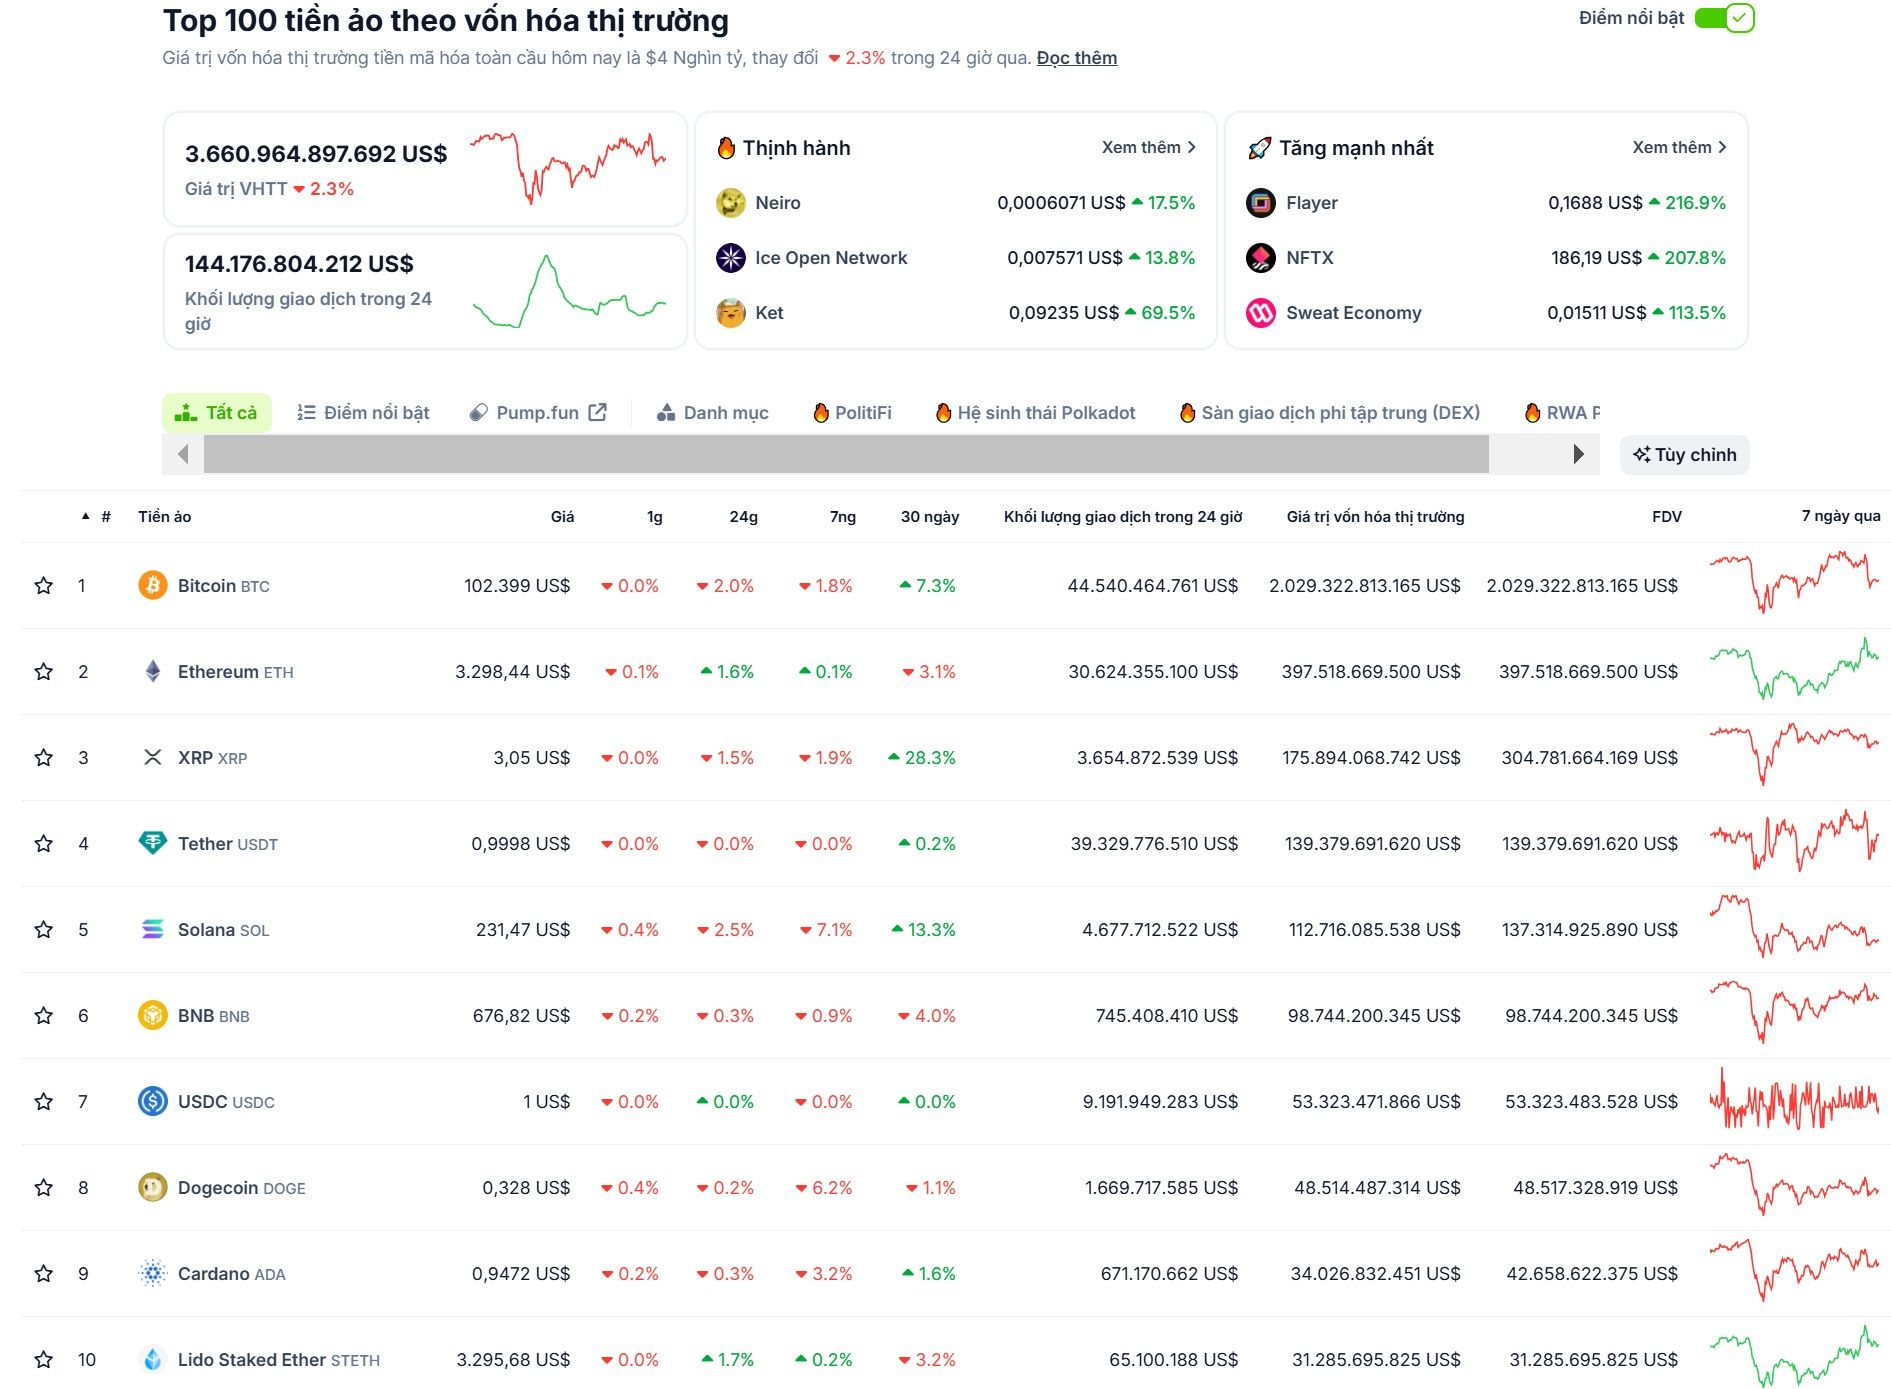Sort table by FDV column
The width and height of the screenshot is (1891, 1389).
(1667, 517)
